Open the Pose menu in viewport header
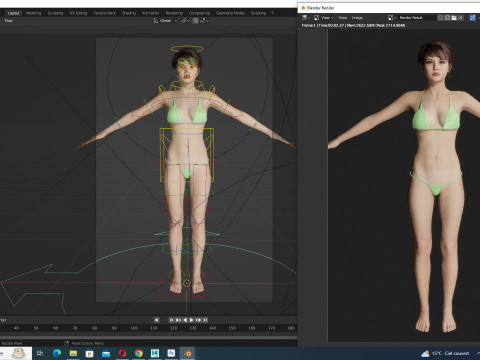The height and width of the screenshot is (360, 480). pos(9,21)
